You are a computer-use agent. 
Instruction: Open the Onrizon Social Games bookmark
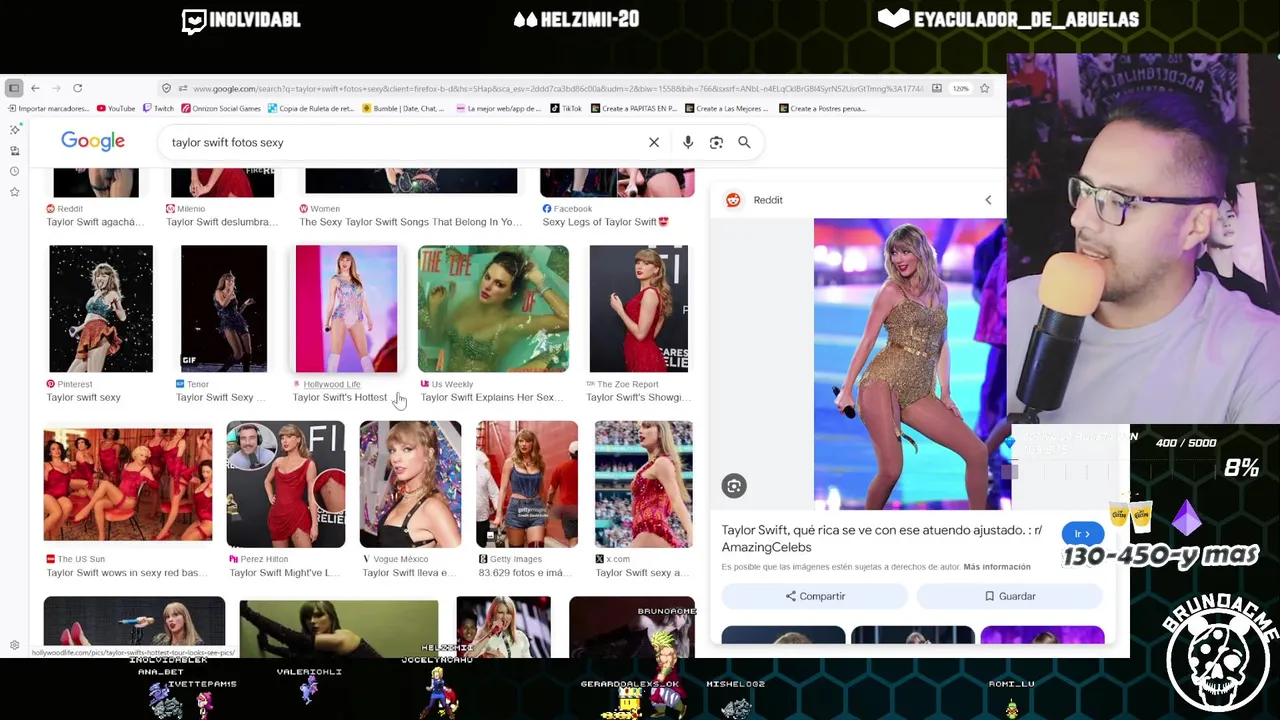click(221, 108)
